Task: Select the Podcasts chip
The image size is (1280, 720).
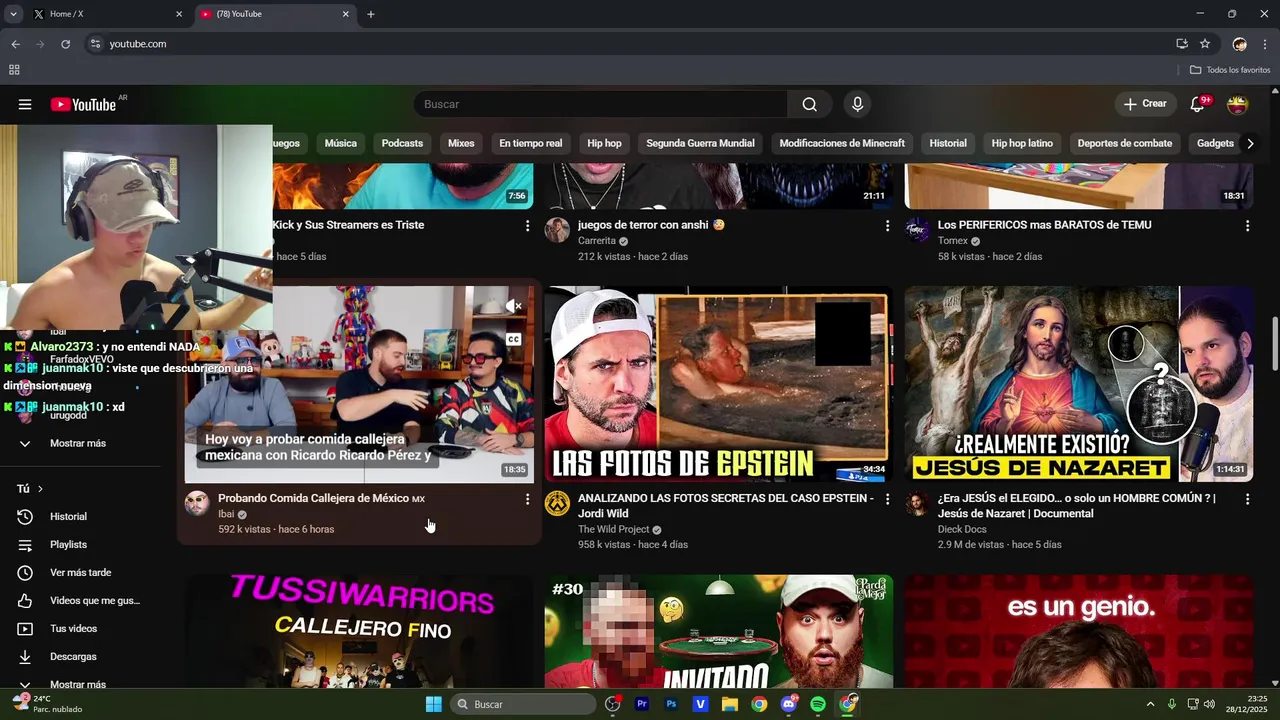Action: pos(402,143)
